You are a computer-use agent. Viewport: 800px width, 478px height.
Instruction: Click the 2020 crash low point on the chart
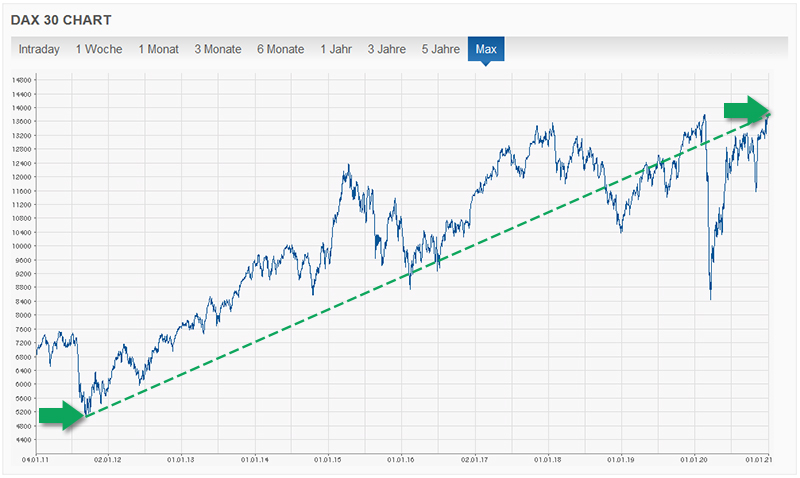point(710,298)
